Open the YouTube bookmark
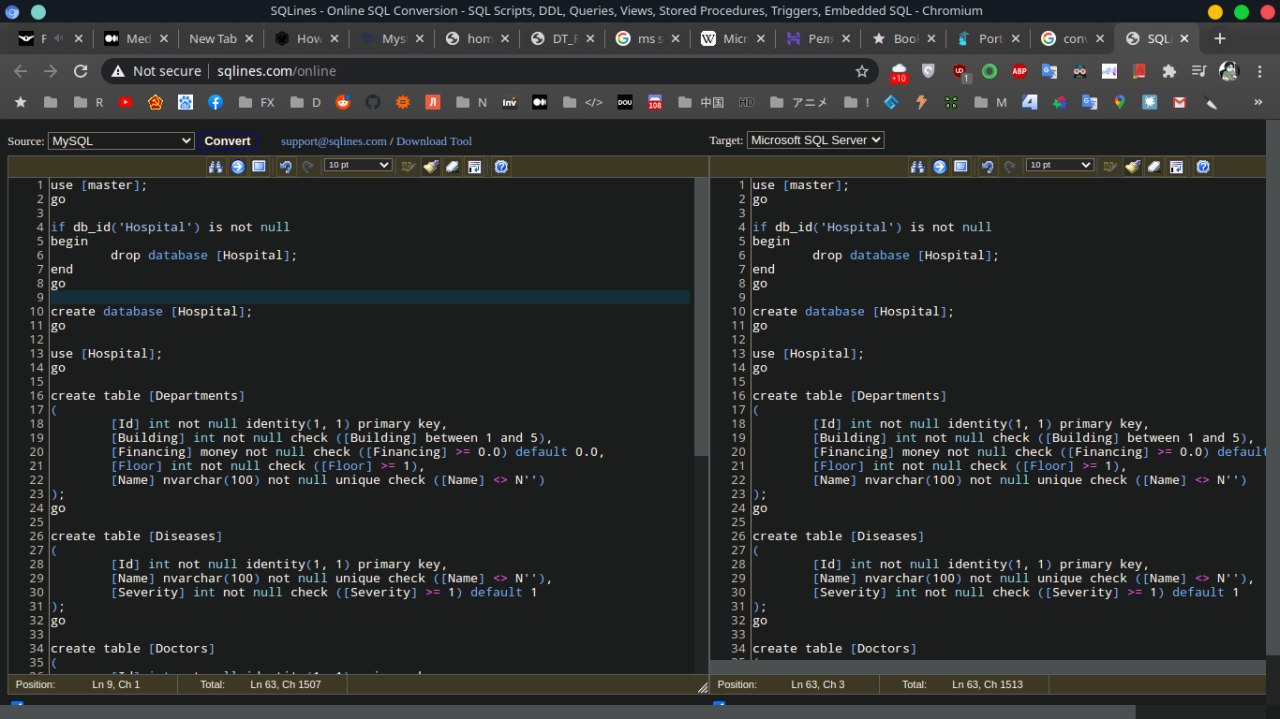 (125, 102)
